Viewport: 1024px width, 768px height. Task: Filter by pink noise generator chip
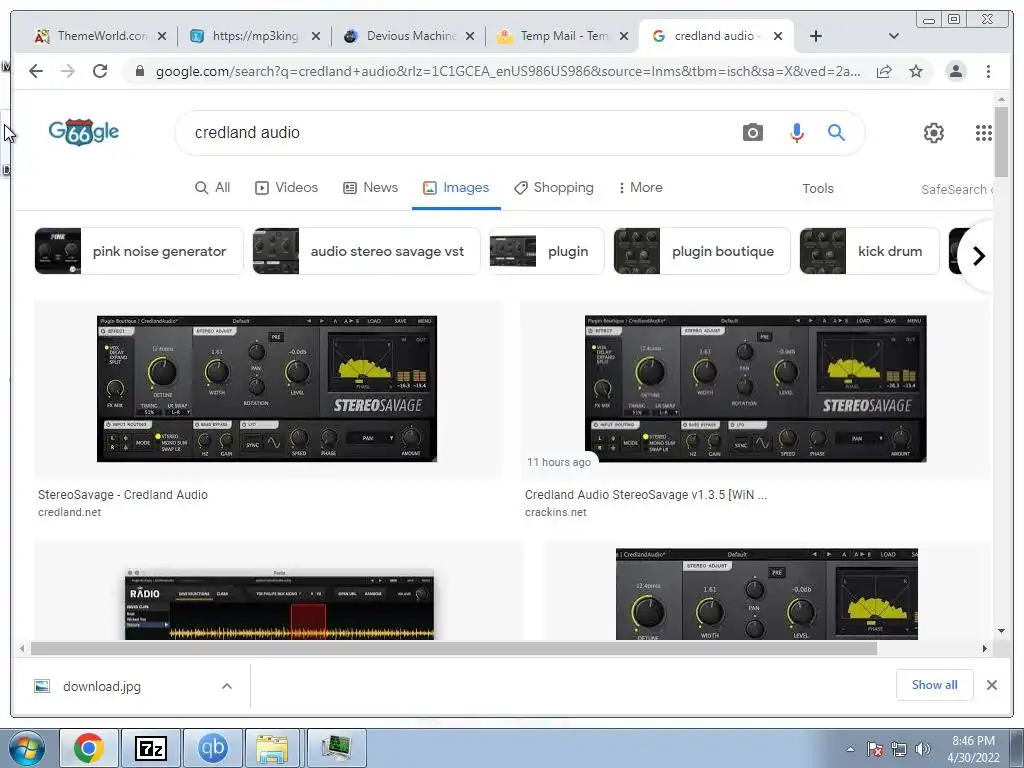click(x=138, y=251)
